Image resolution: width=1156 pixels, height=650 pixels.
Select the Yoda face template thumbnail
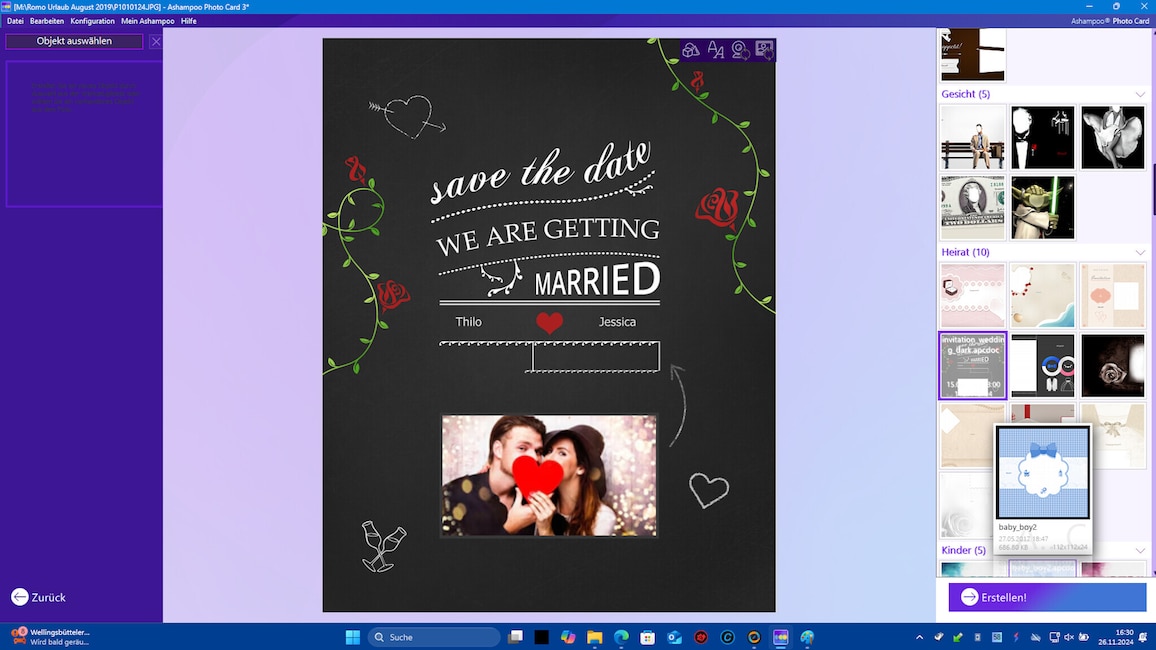(x=1042, y=208)
